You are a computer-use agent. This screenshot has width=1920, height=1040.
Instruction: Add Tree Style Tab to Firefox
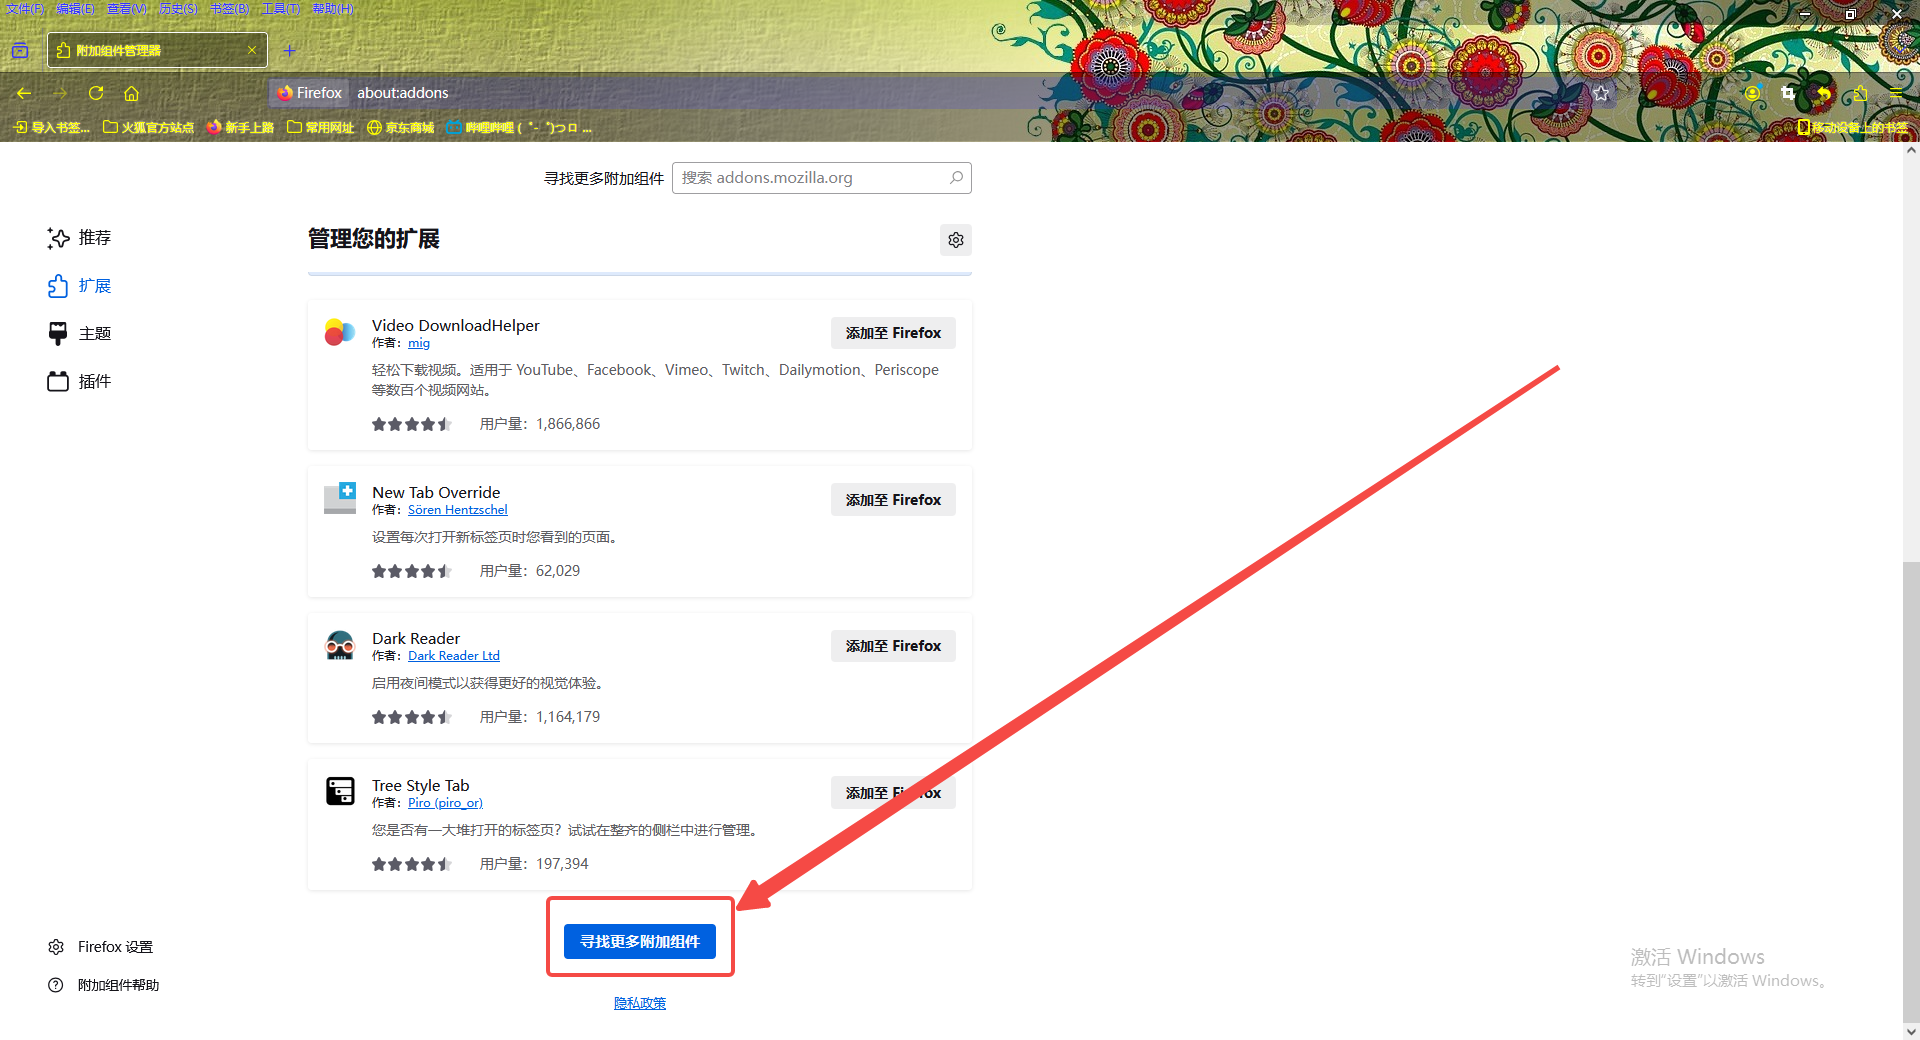click(x=893, y=793)
